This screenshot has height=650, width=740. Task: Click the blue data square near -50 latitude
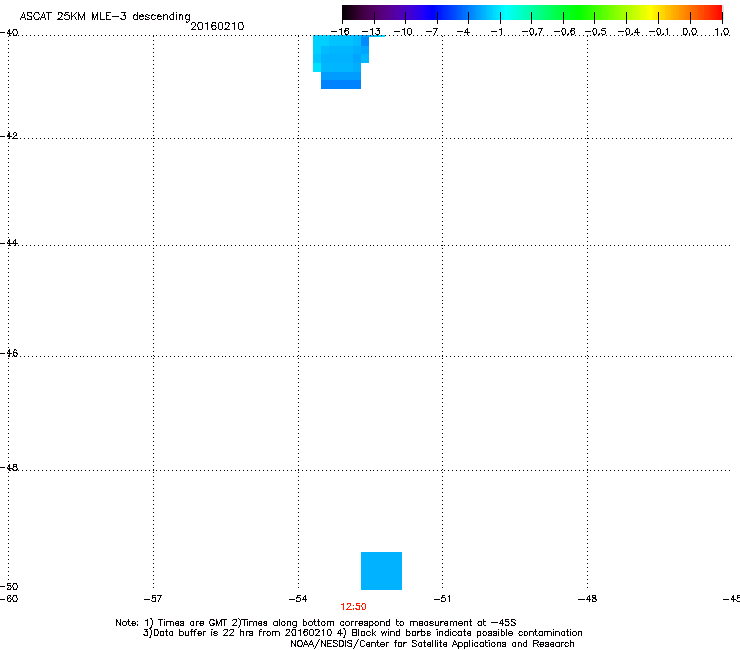381,571
